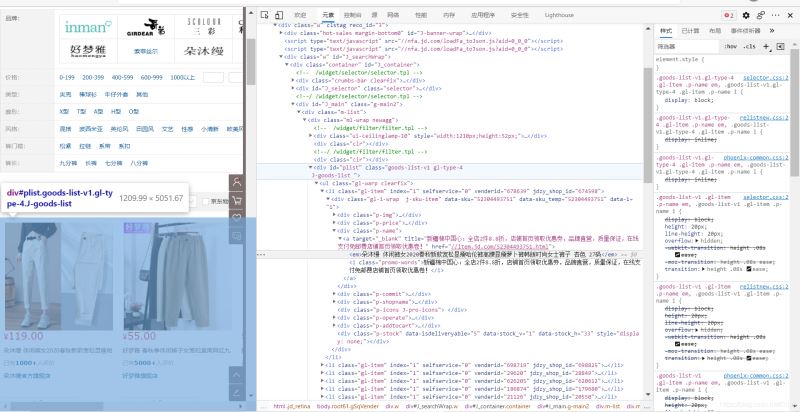Click the back-to-top arrow icon

[237, 375]
